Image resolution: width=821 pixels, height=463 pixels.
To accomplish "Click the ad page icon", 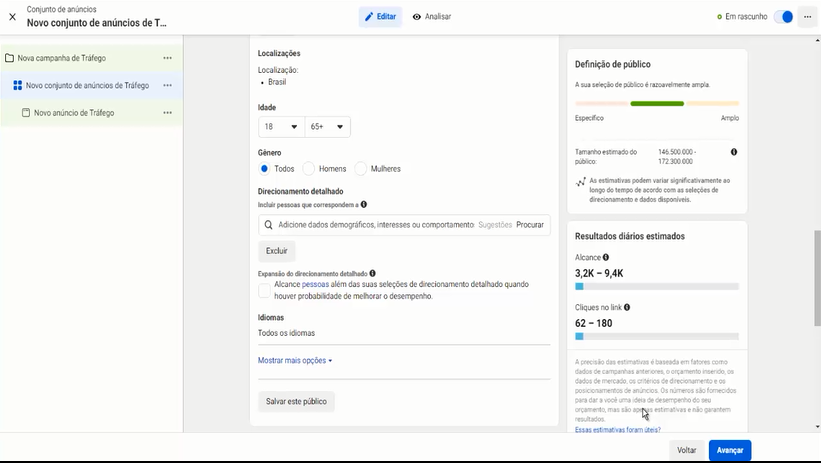I will coord(26,113).
